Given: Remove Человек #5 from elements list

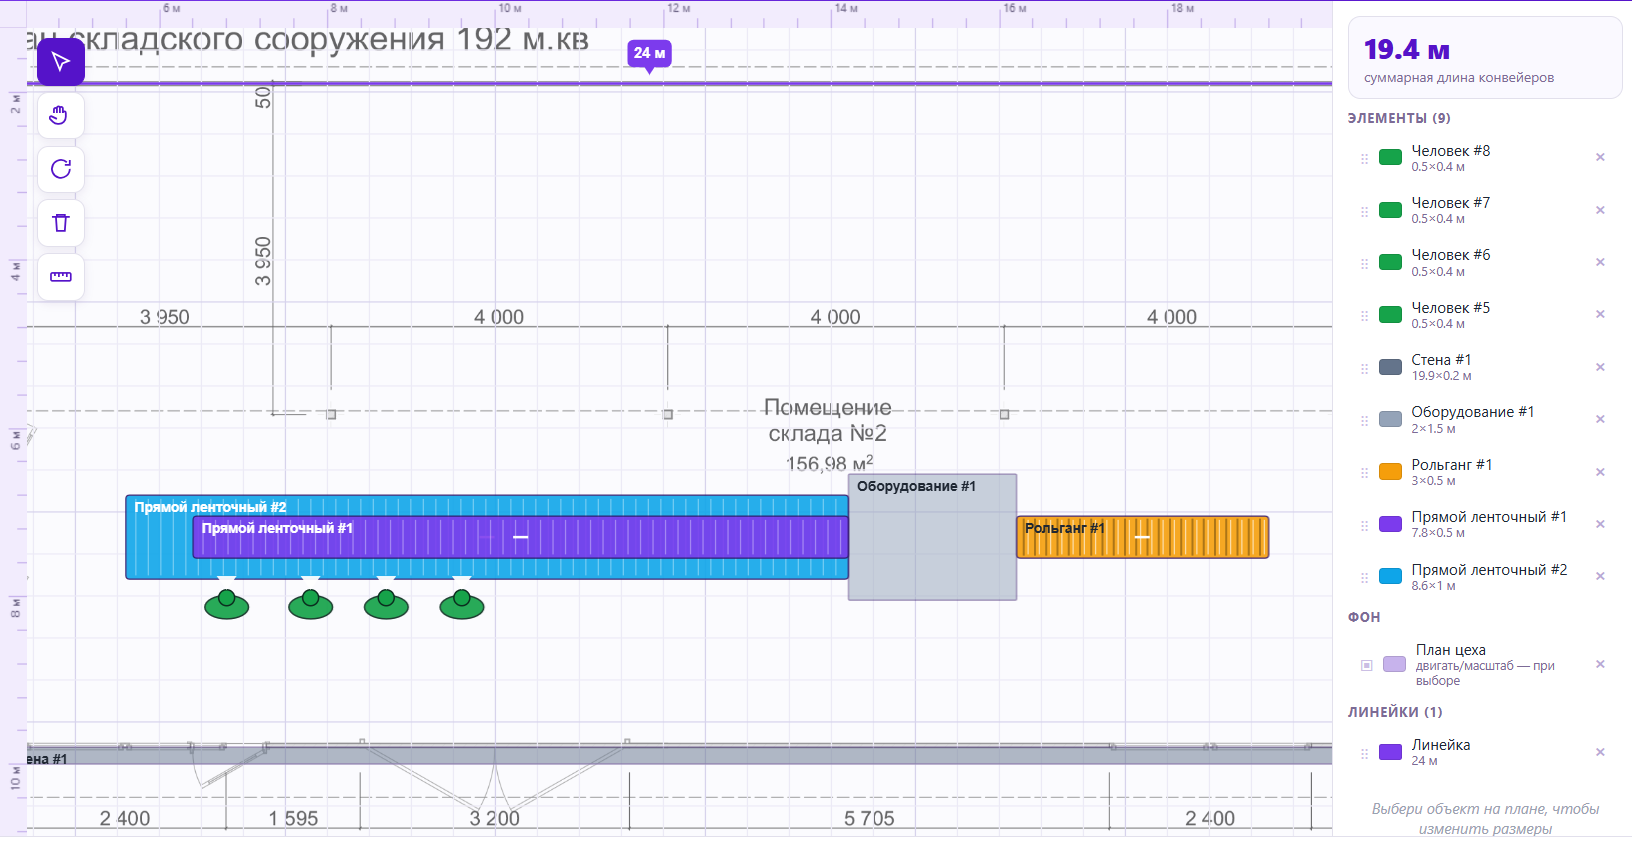Looking at the screenshot, I should click(x=1600, y=314).
